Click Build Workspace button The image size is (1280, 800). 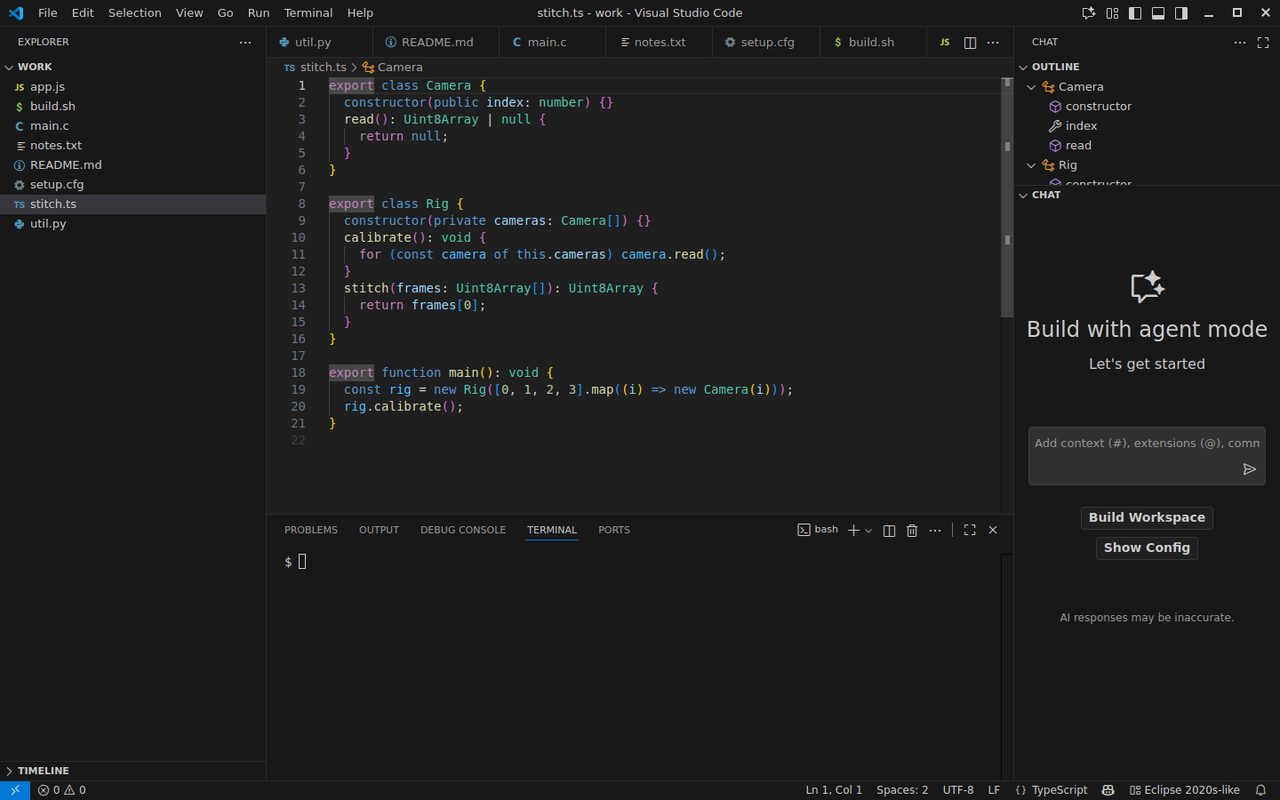(x=1147, y=517)
